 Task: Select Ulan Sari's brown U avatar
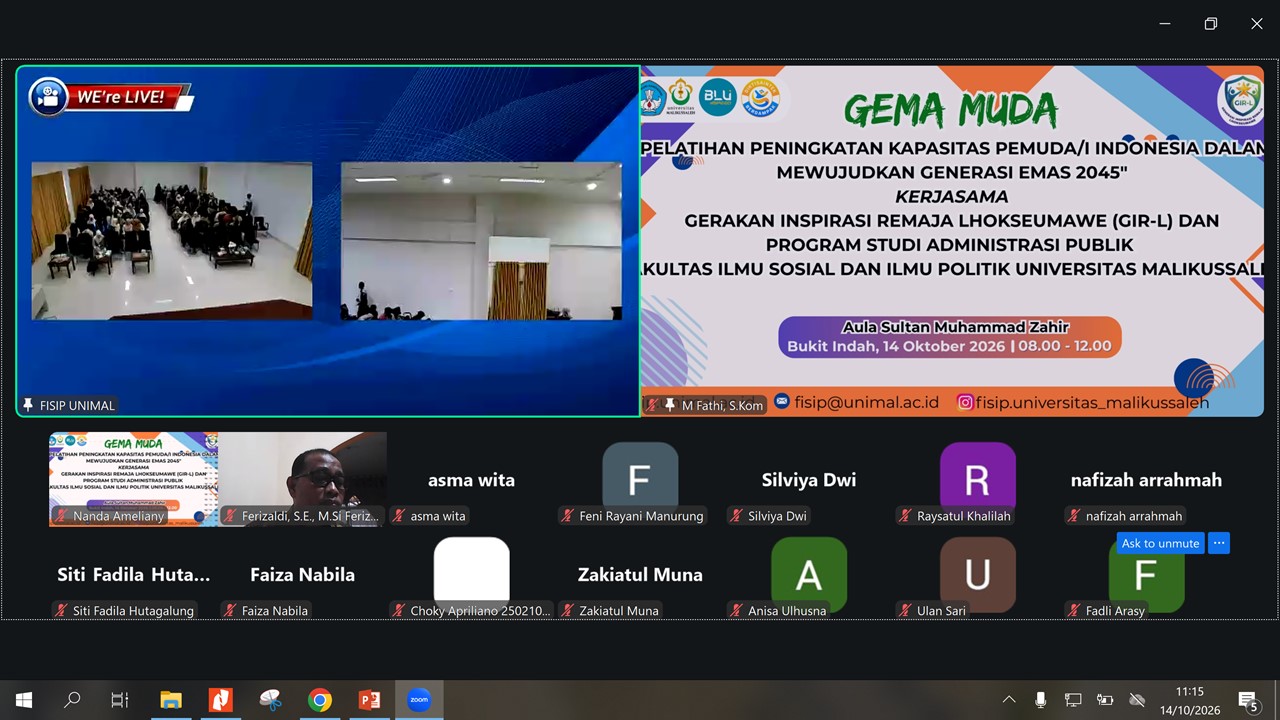pyautogui.click(x=978, y=574)
